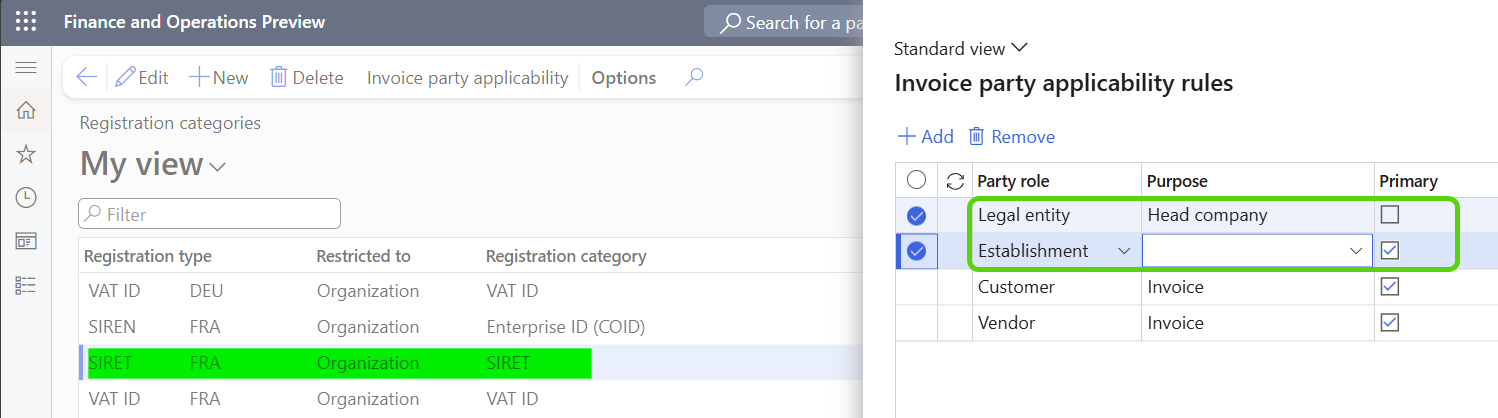The image size is (1498, 418).
Task: Click the Edit button
Action: coord(141,77)
